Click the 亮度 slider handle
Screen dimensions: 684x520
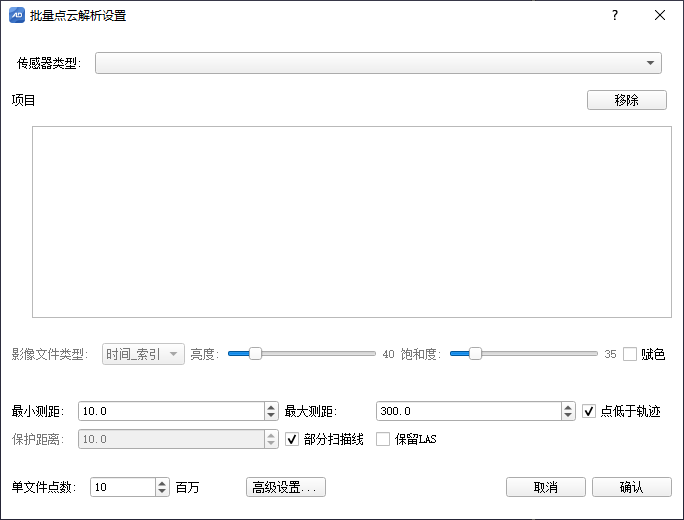[255, 353]
